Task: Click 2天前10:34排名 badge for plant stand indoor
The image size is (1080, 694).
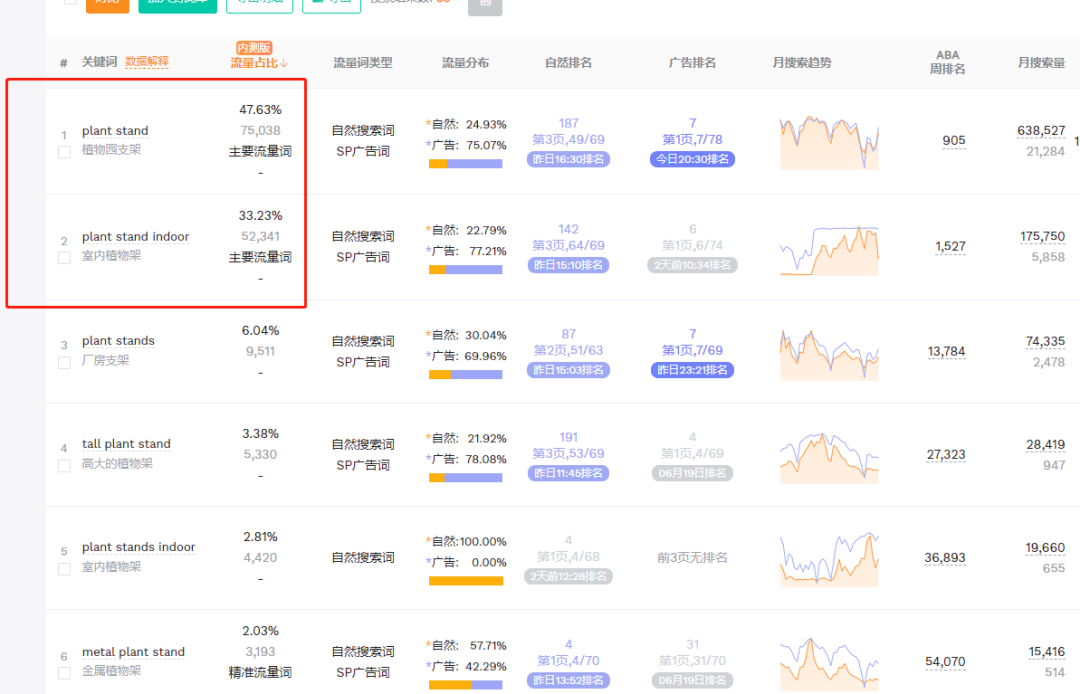Action: 692,265
